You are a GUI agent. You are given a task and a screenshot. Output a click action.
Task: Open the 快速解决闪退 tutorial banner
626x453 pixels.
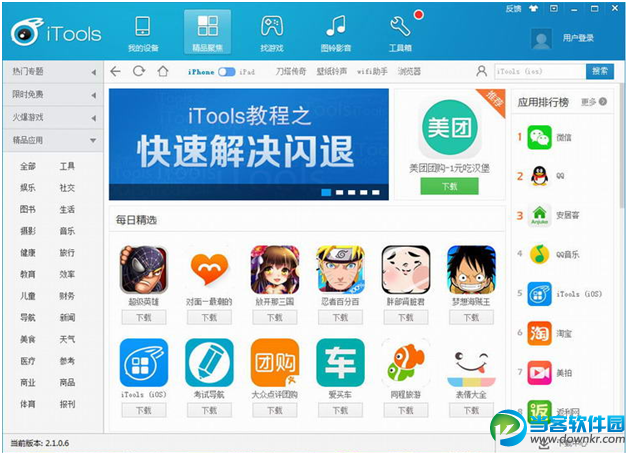(249, 144)
